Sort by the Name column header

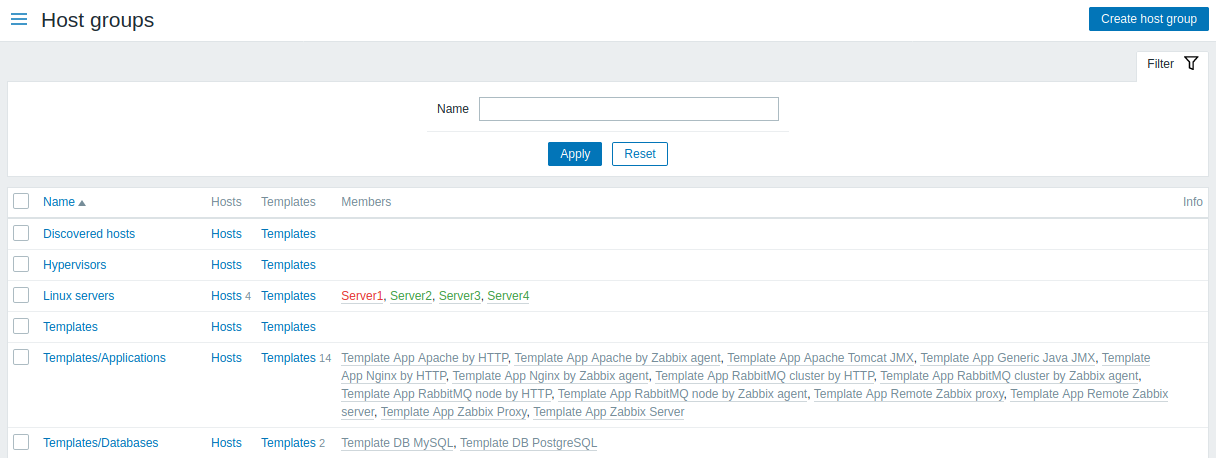tap(59, 202)
